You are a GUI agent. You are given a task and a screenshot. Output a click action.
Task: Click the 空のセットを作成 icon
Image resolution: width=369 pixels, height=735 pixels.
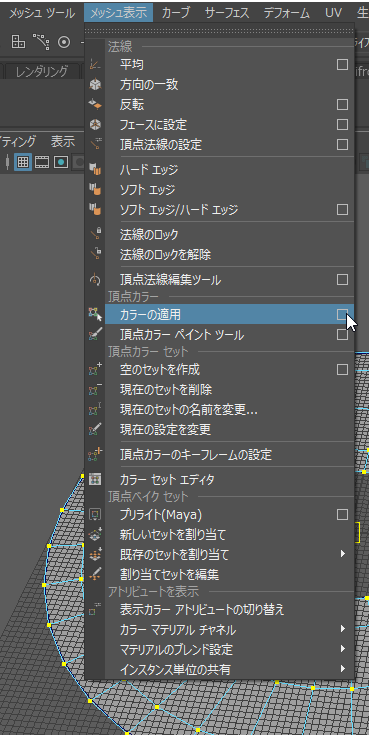click(x=95, y=369)
